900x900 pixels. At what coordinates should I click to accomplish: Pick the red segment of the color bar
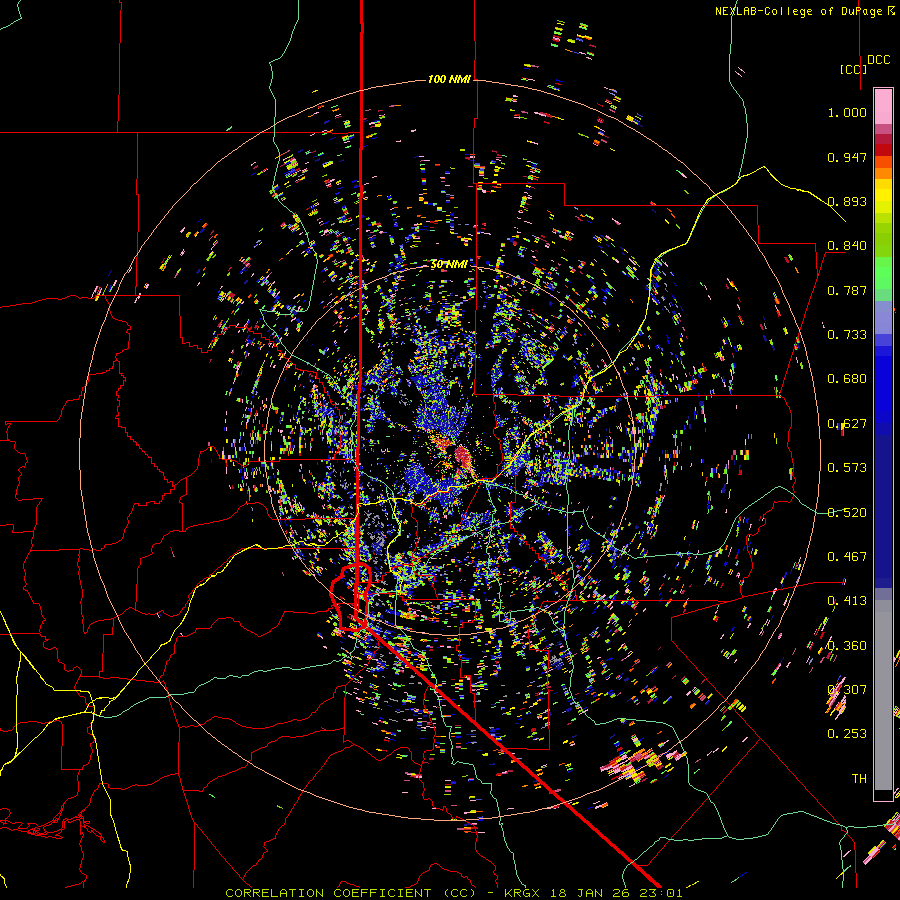pyautogui.click(x=883, y=150)
